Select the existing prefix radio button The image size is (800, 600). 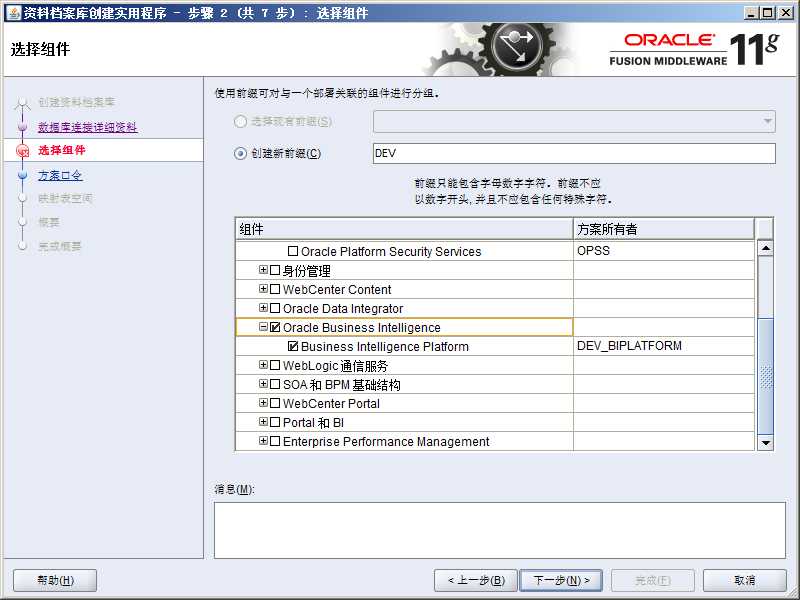[240, 121]
